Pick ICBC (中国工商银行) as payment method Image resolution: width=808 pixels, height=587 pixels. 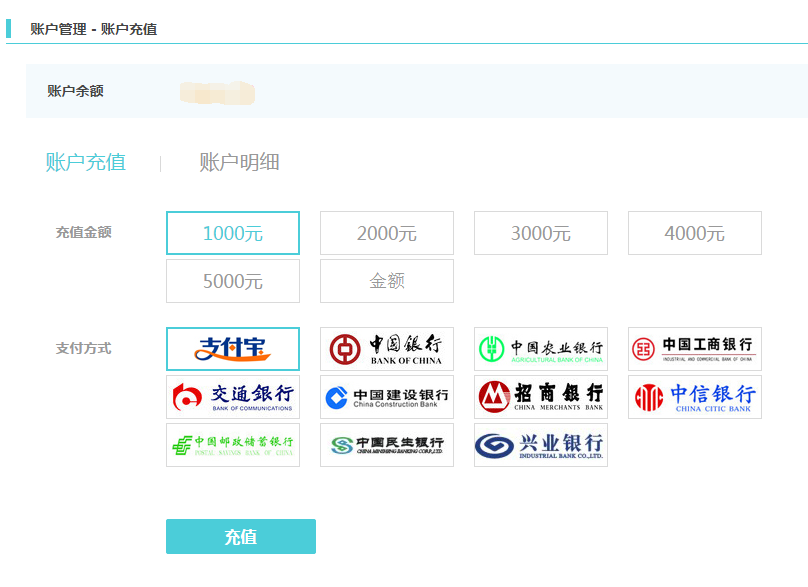(695, 349)
